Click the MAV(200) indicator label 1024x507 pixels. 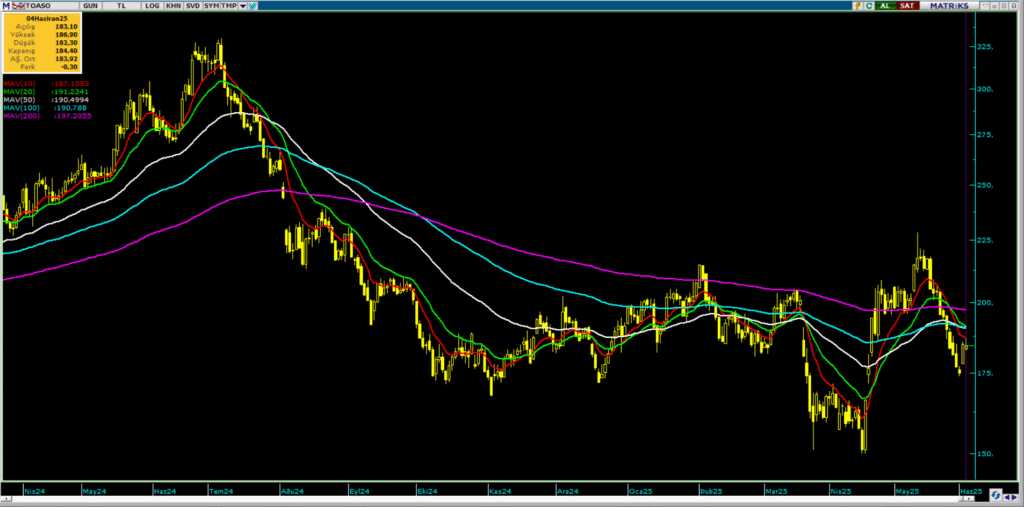(x=22, y=115)
